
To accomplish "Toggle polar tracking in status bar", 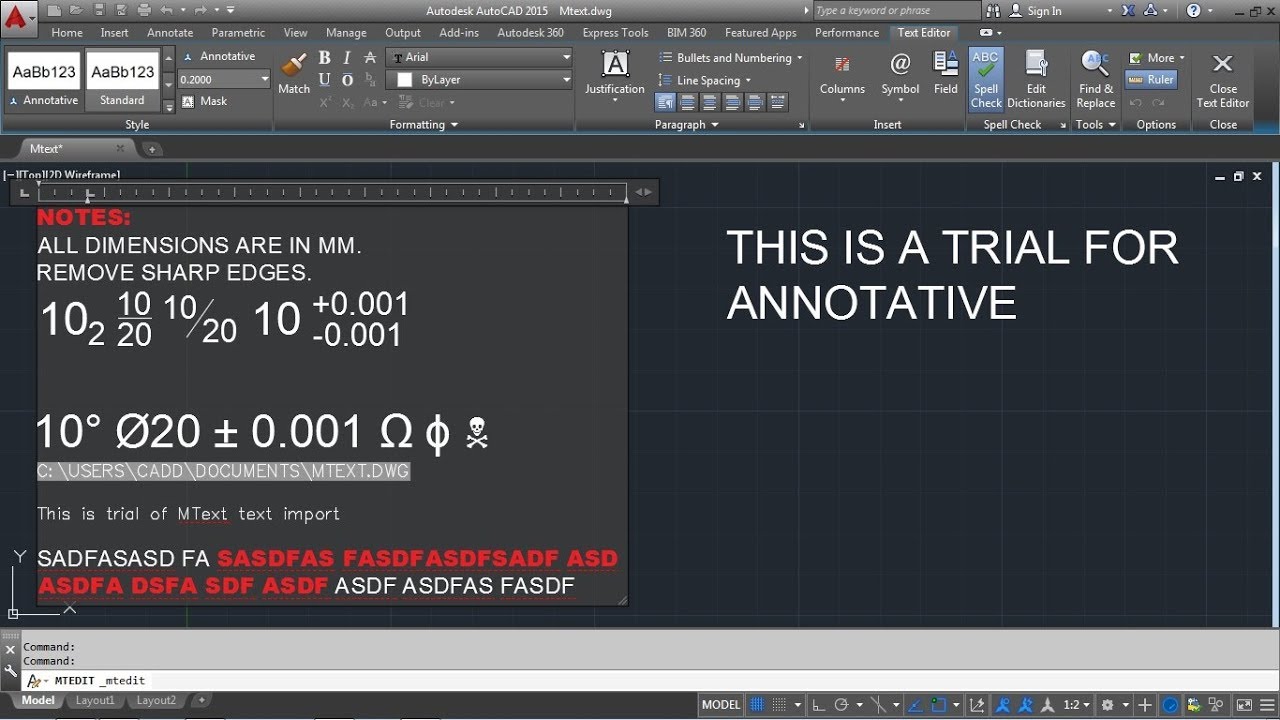I will tap(841, 705).
